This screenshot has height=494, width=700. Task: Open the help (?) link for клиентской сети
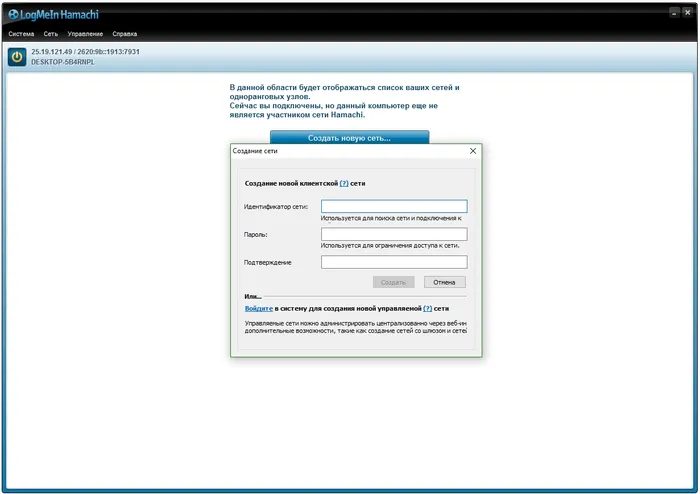pyautogui.click(x=344, y=183)
